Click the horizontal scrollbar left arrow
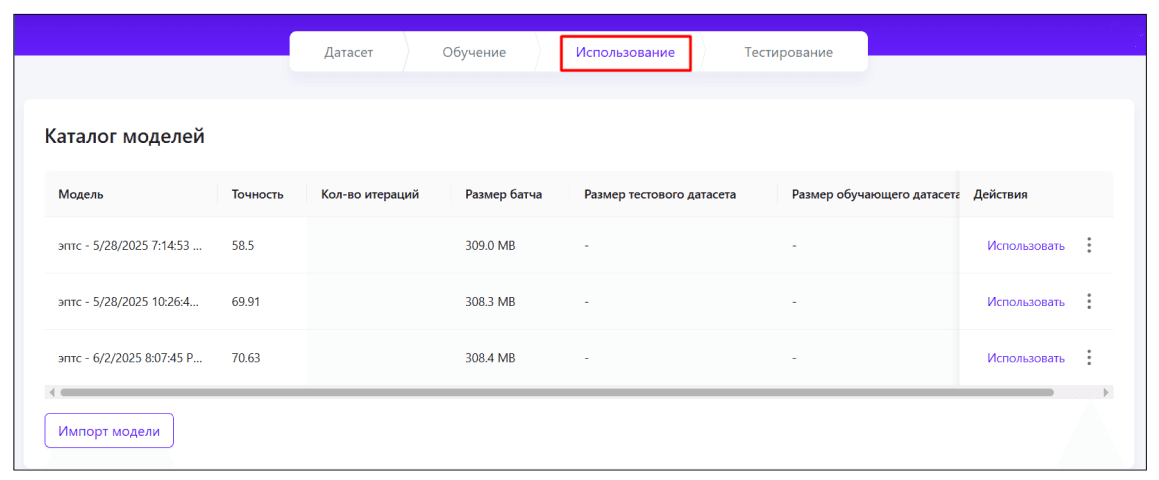 [52, 392]
